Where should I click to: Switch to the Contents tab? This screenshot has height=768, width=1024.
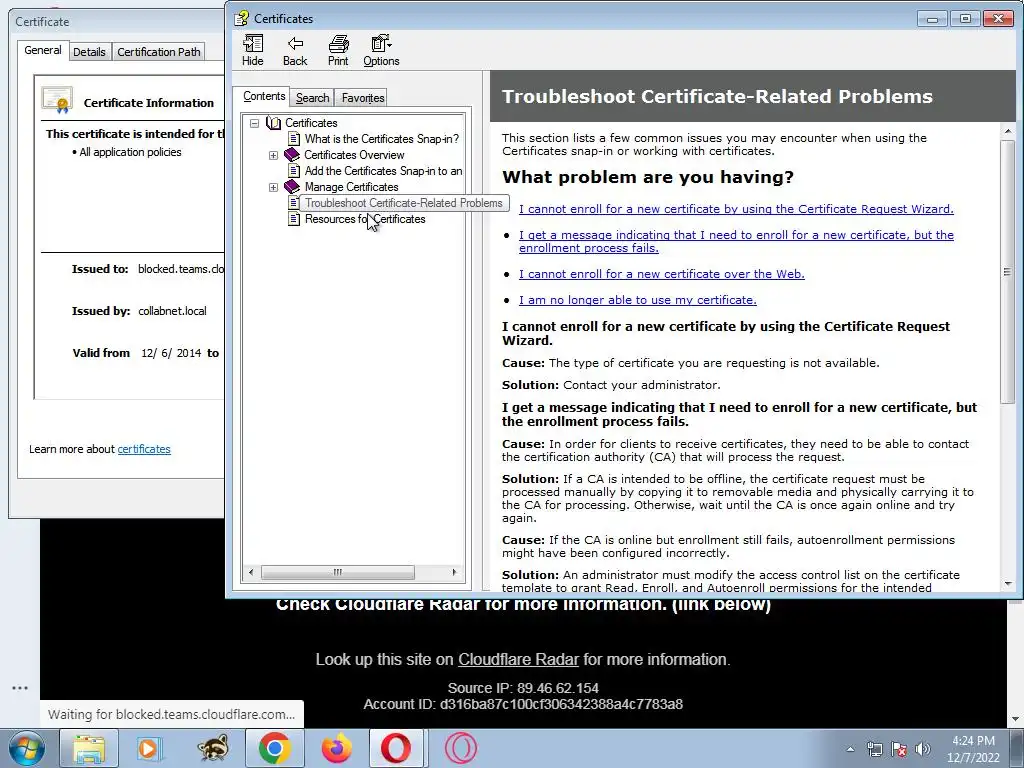click(264, 97)
